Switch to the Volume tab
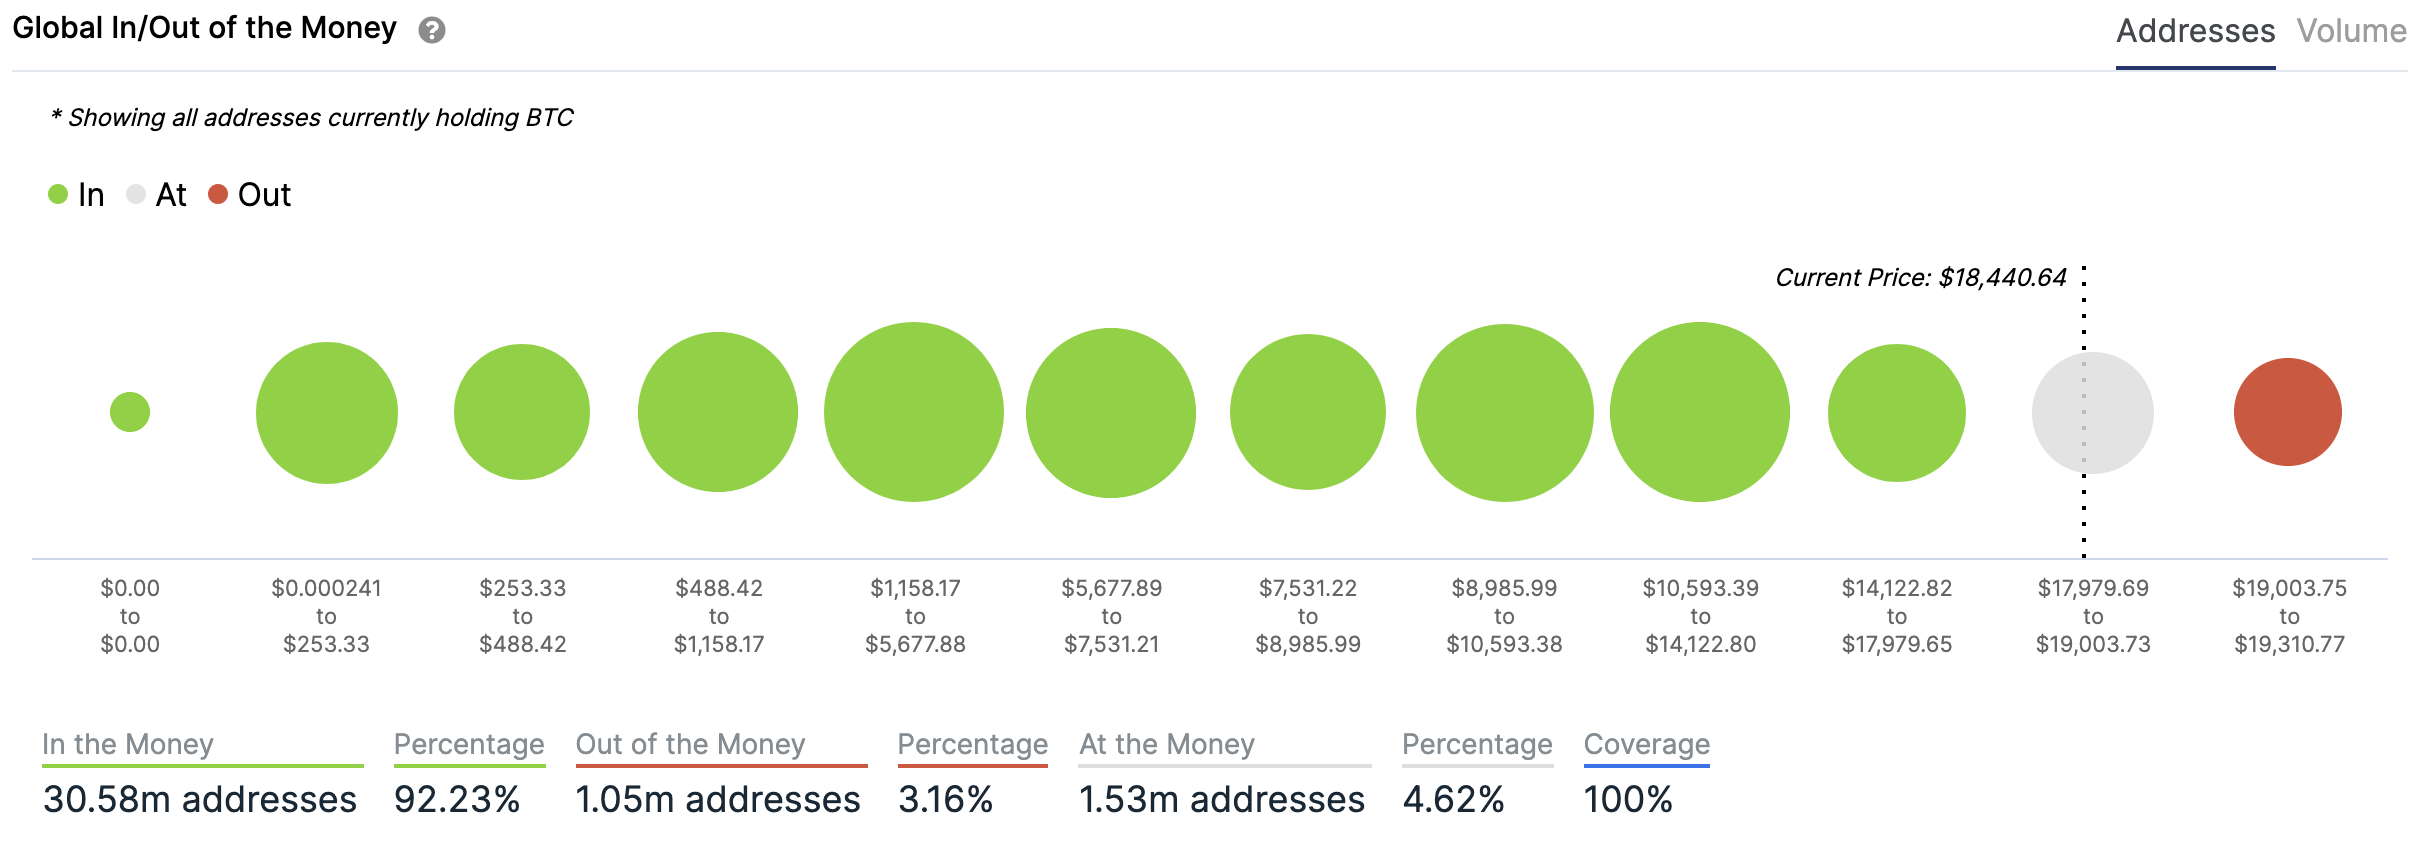 pyautogui.click(x=2351, y=31)
